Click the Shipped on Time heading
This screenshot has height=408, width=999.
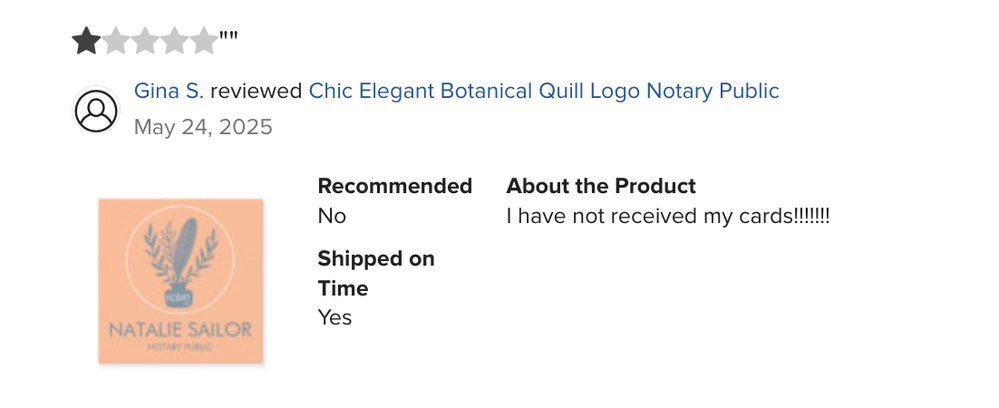(376, 273)
